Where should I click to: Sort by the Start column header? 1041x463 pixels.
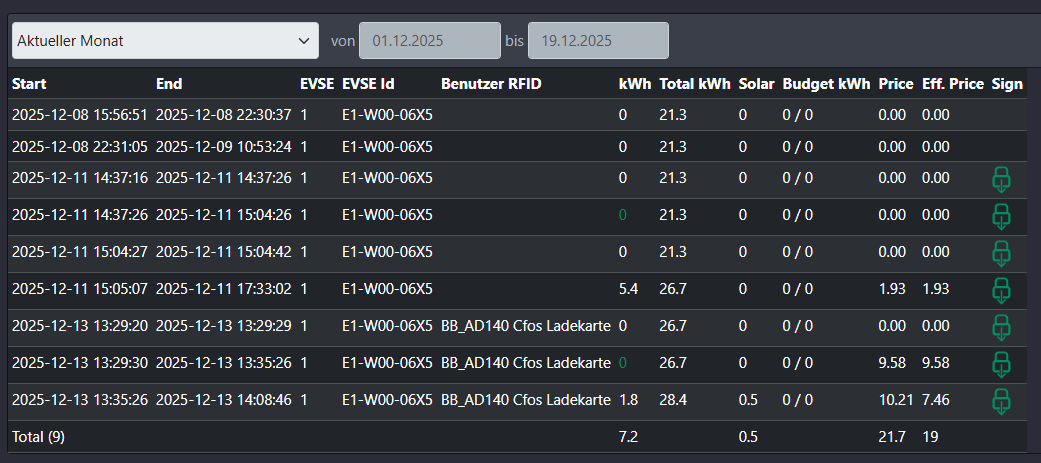point(29,84)
